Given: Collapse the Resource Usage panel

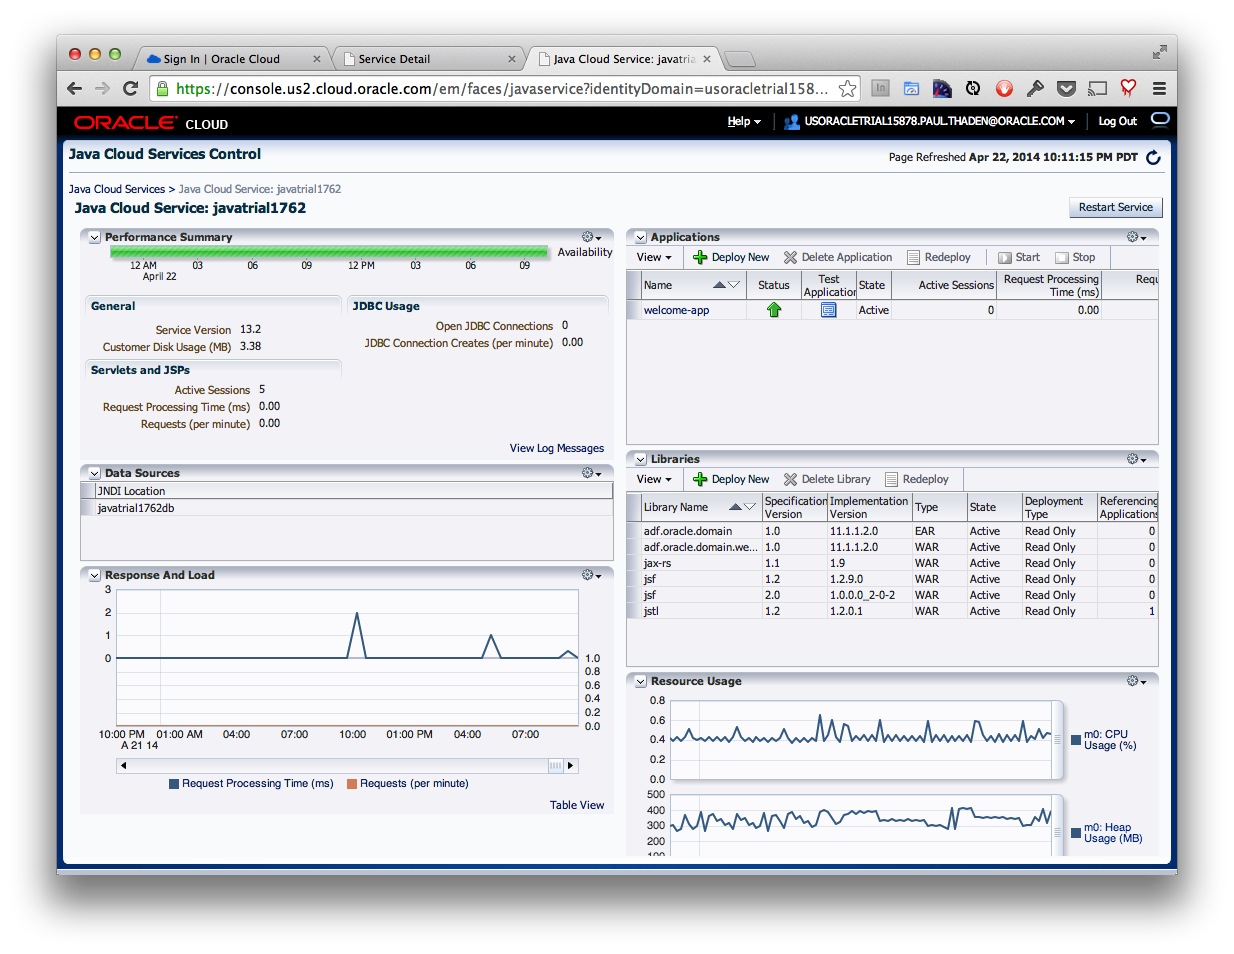Looking at the screenshot, I should 641,682.
